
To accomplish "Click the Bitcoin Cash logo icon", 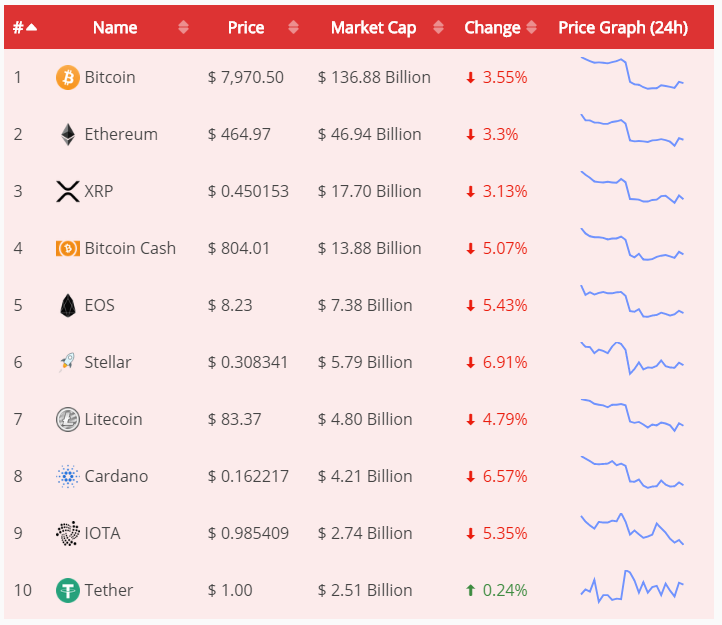I will click(x=67, y=248).
